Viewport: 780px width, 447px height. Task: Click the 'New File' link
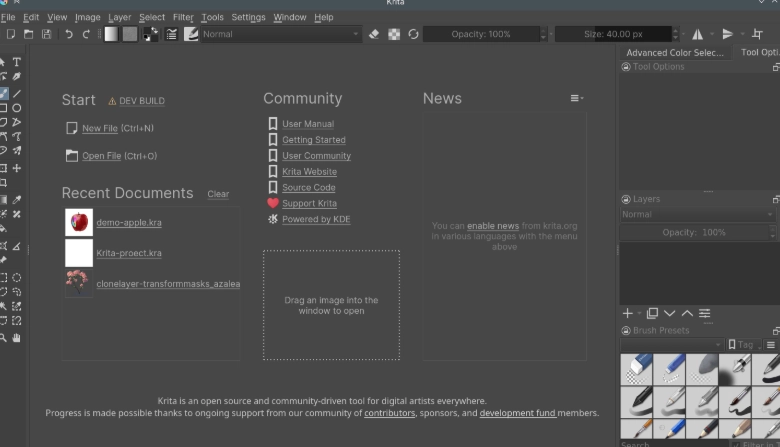point(99,129)
